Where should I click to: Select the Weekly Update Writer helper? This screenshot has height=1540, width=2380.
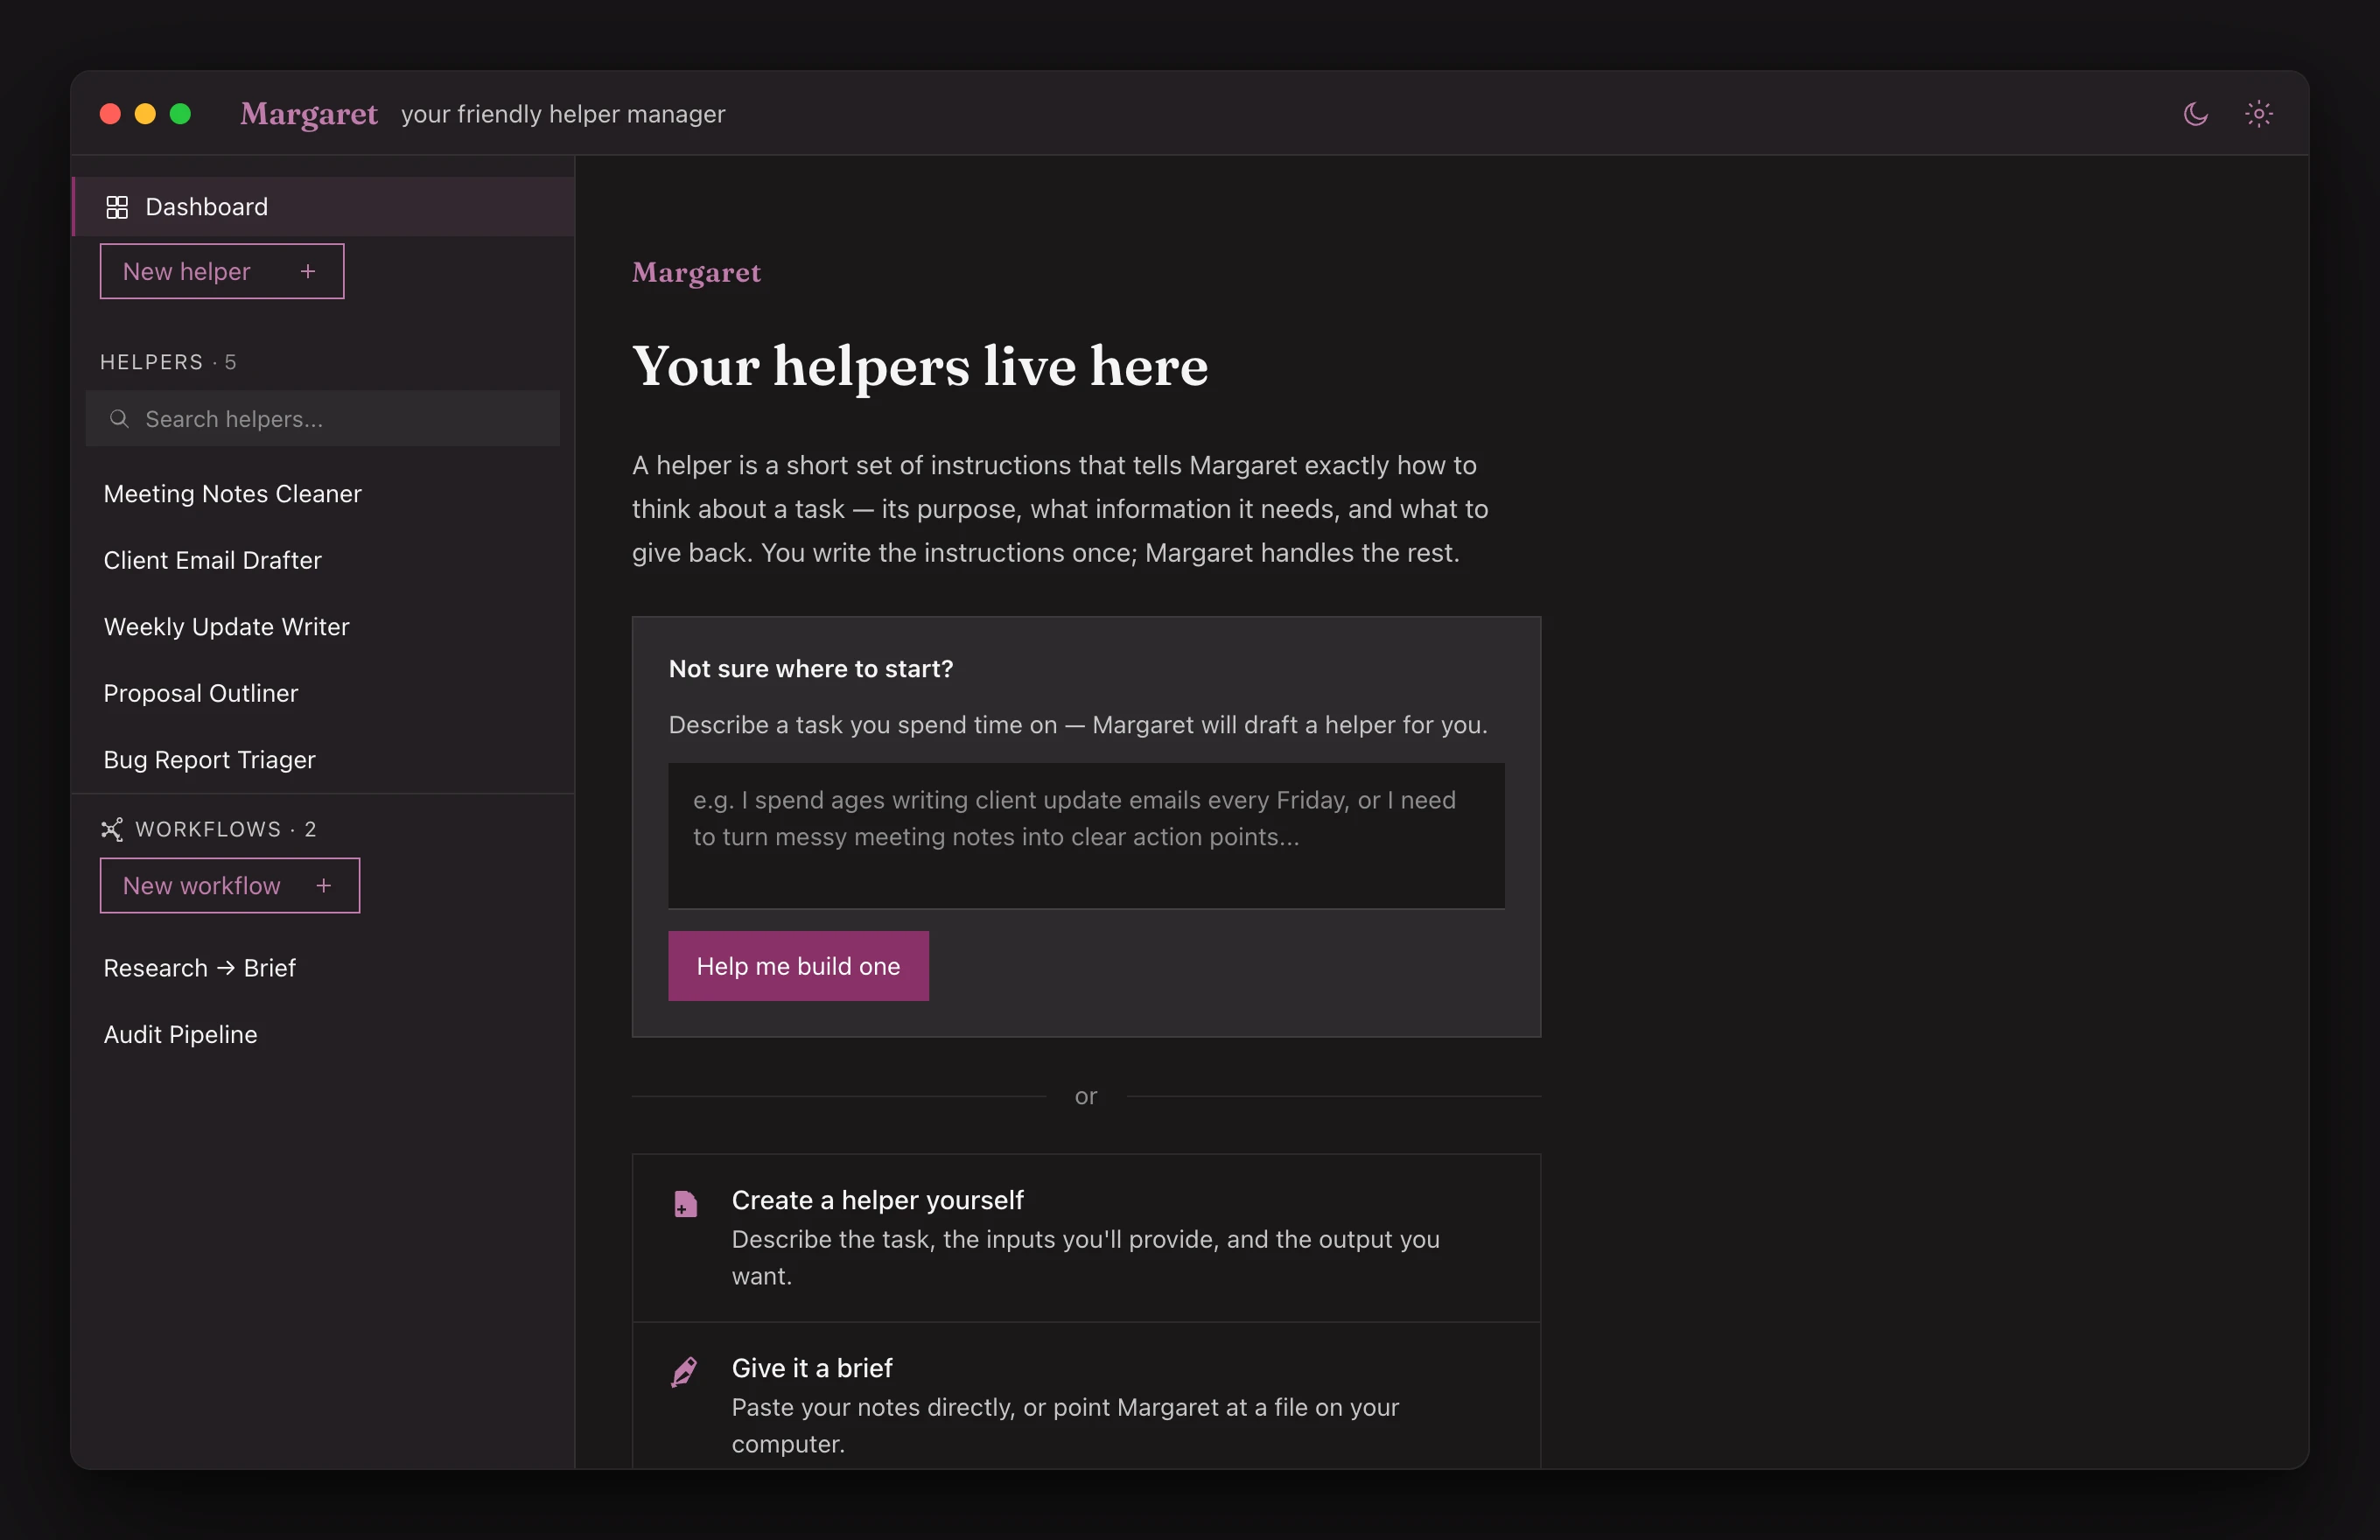coord(324,627)
